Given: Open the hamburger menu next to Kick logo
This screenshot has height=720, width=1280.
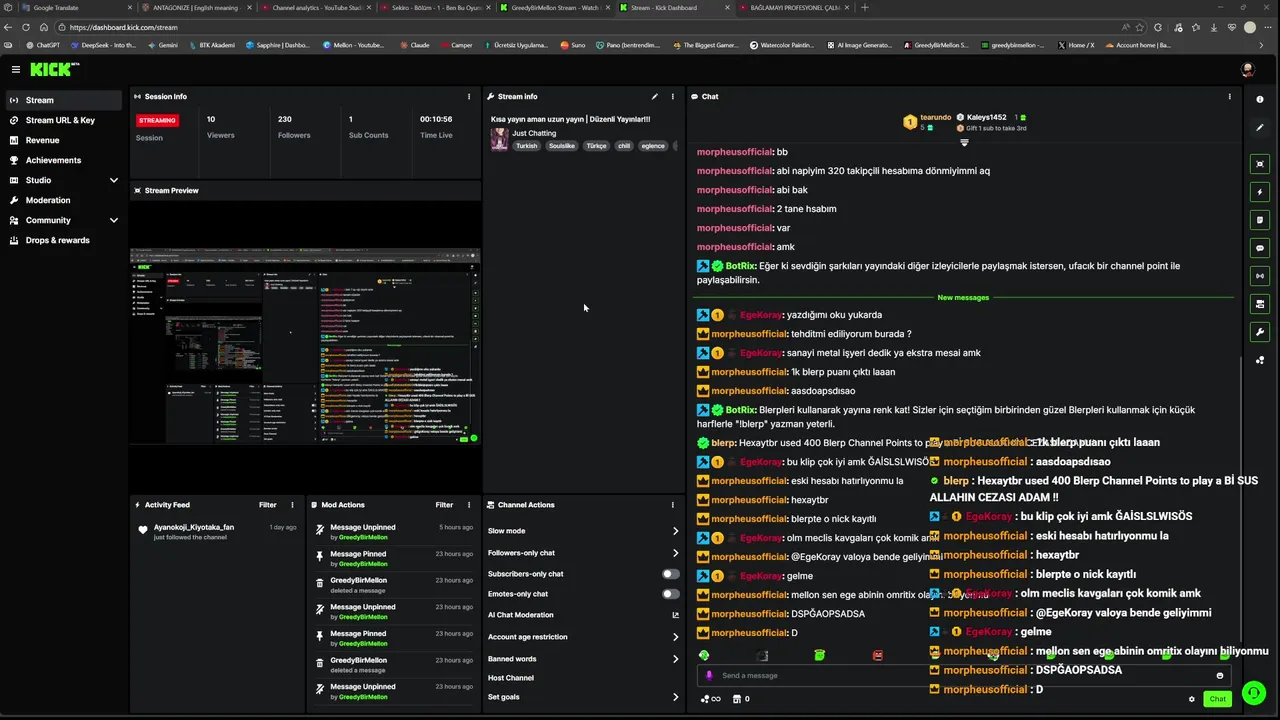Looking at the screenshot, I should (16, 69).
